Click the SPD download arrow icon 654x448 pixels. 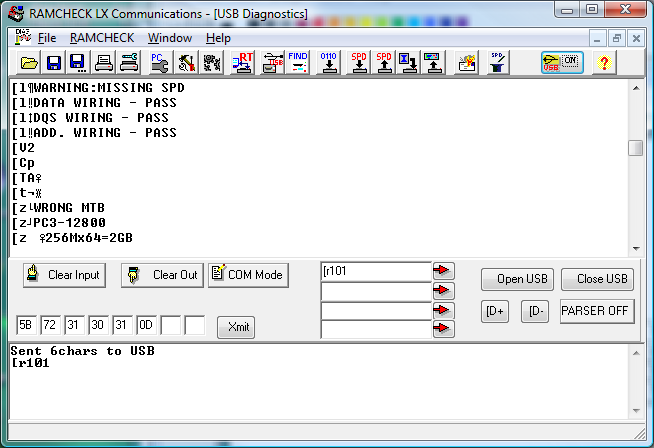coord(359,63)
